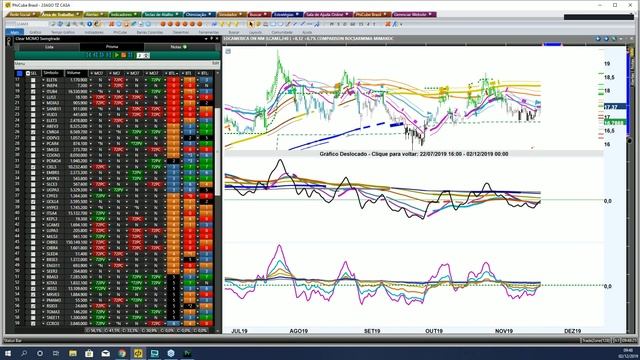
Task: Click first blue icon in chart title bar
Action: click(x=598, y=39)
